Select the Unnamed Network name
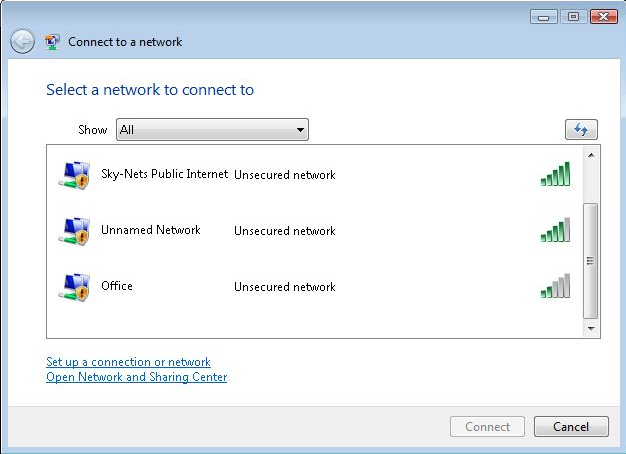Screen dimensions: 626x454 pos(151,230)
